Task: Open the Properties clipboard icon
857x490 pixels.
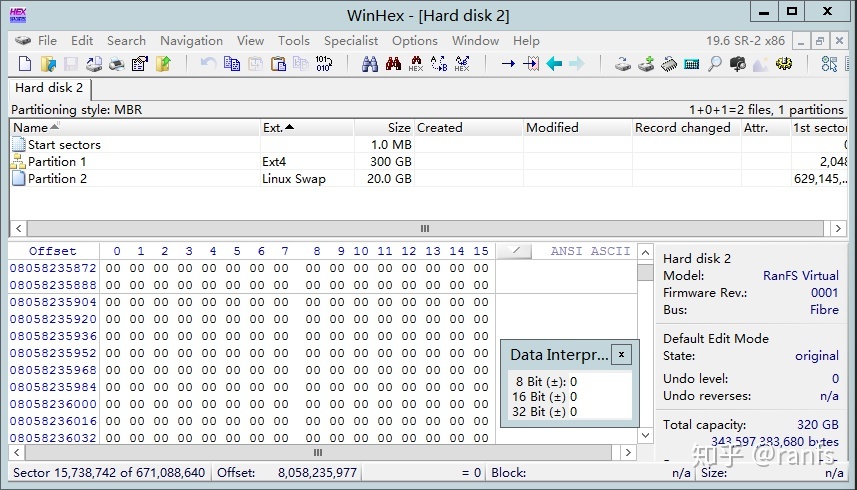Action: (140, 64)
